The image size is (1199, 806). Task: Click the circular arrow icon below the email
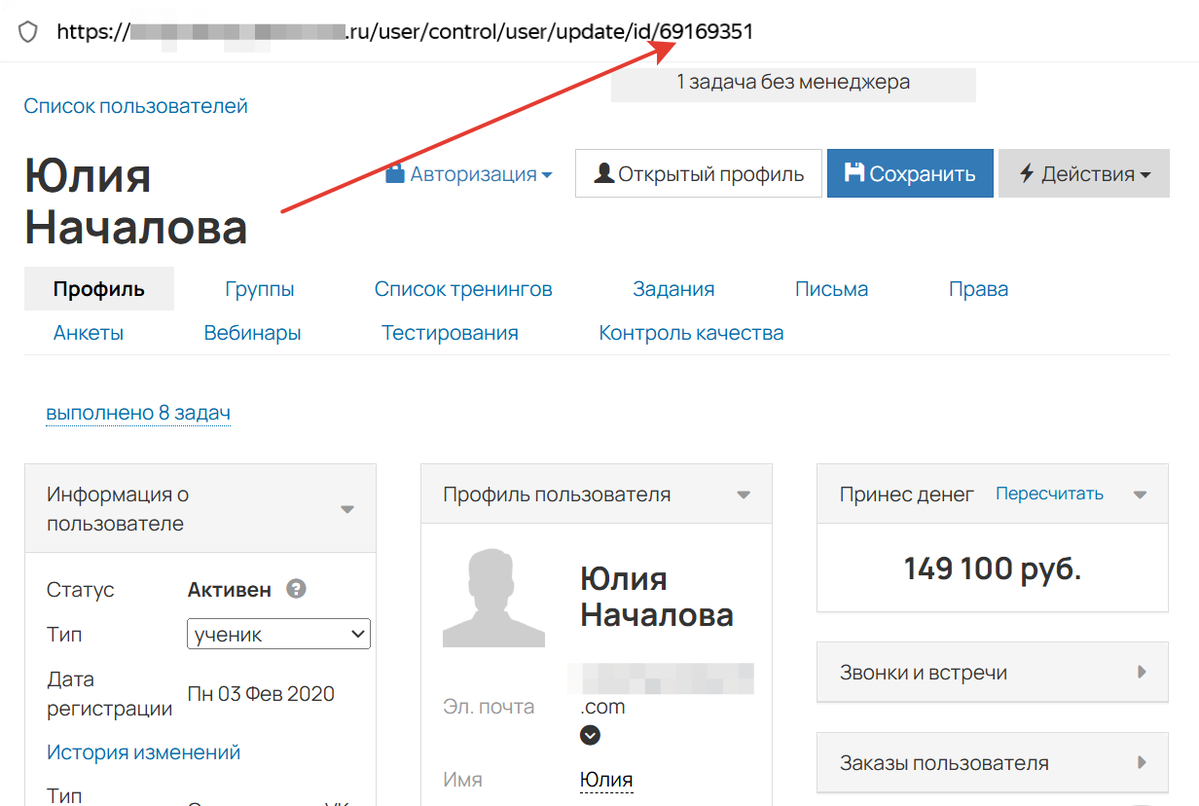point(590,735)
